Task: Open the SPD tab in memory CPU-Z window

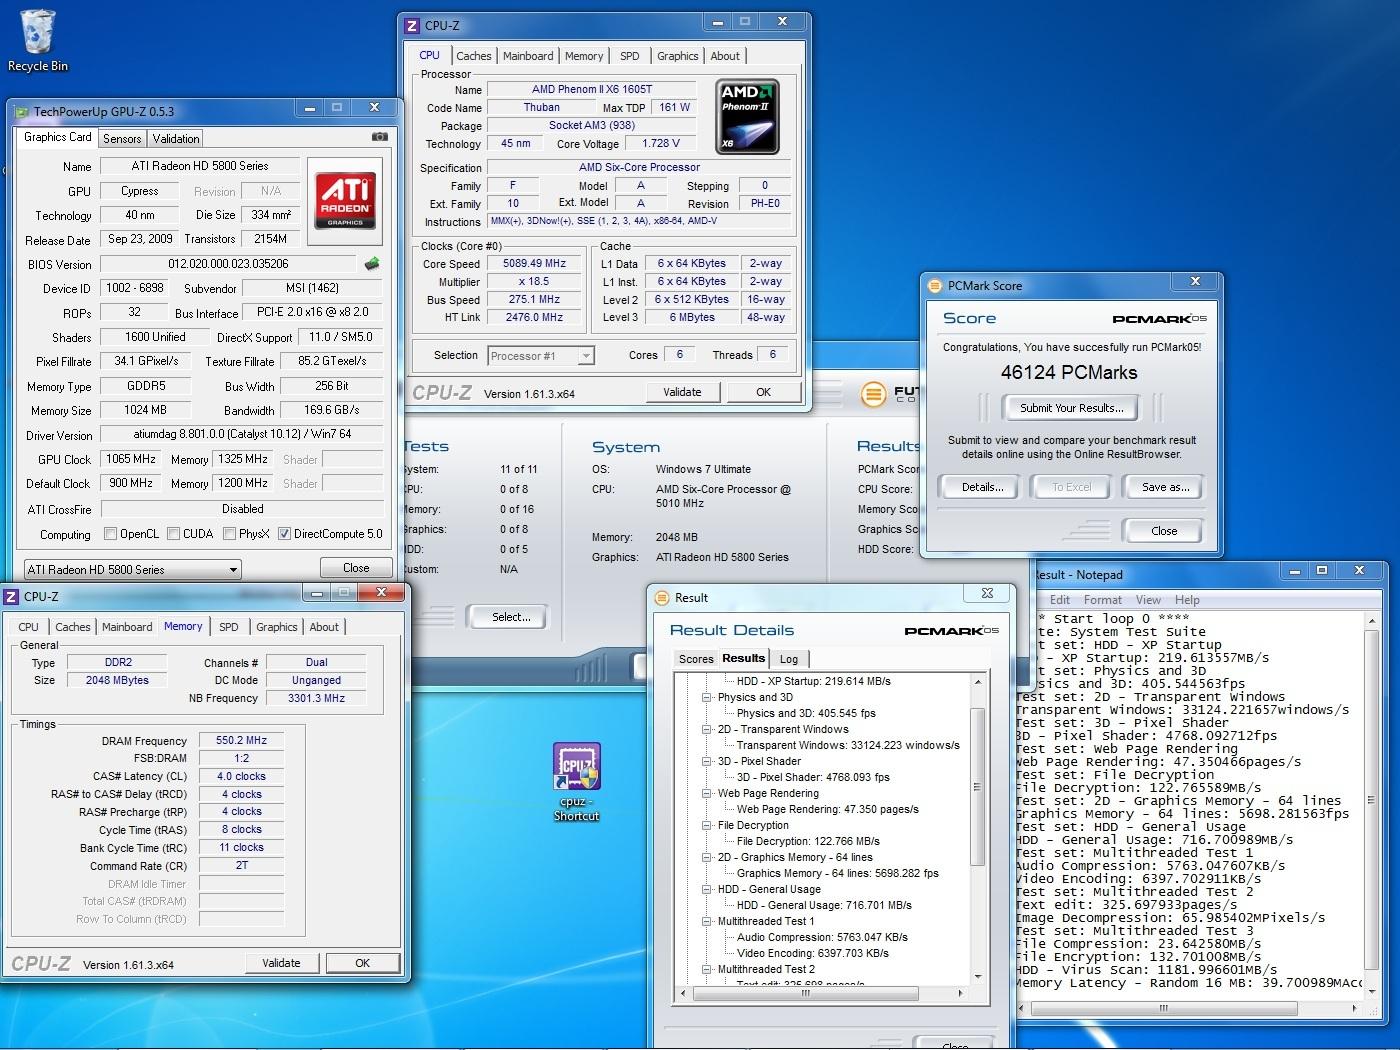Action: (229, 627)
